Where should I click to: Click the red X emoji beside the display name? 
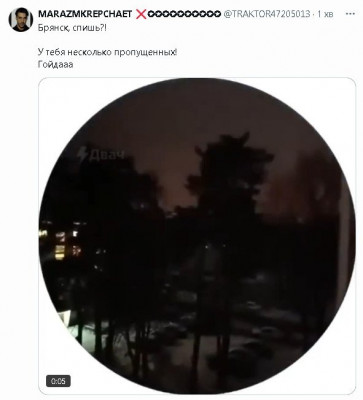pyautogui.click(x=141, y=14)
